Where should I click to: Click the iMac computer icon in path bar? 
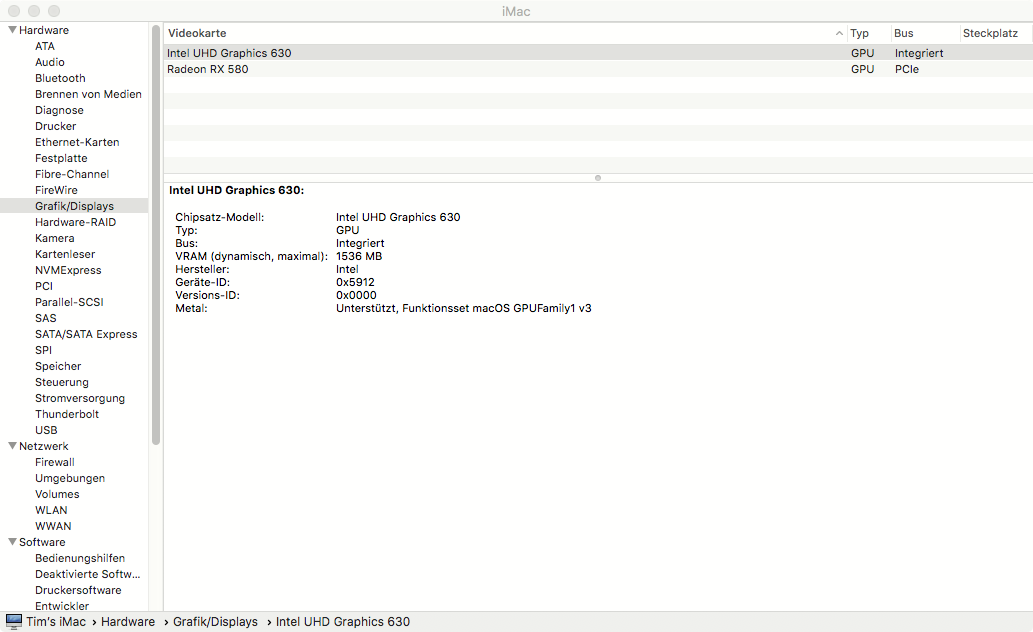coord(14,621)
